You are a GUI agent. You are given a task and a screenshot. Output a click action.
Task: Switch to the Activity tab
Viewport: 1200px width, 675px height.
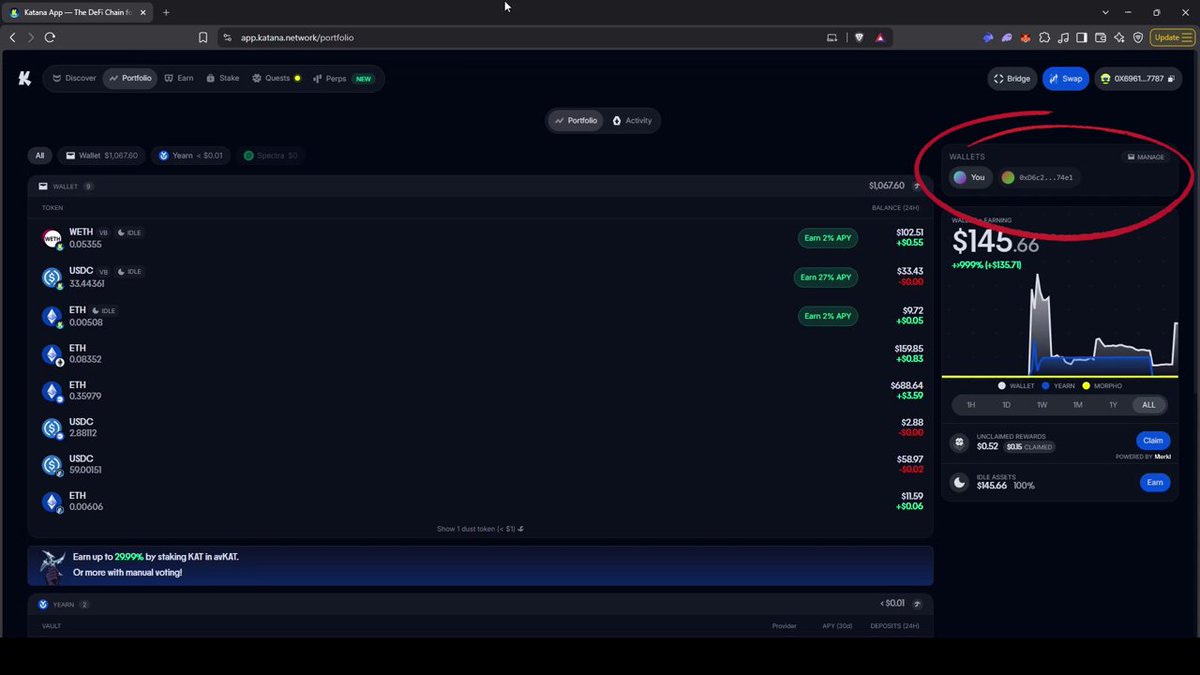632,121
